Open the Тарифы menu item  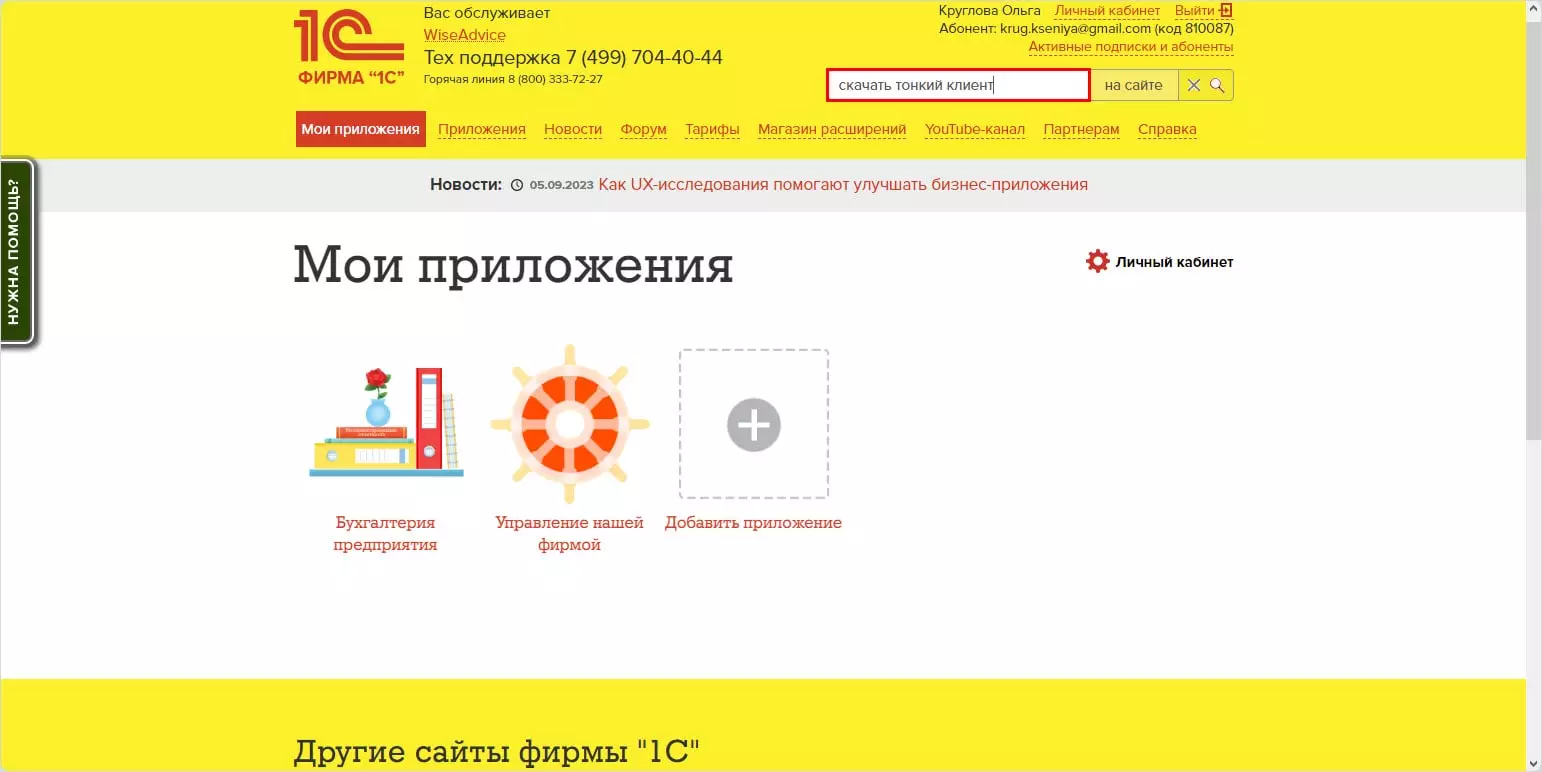(x=712, y=129)
